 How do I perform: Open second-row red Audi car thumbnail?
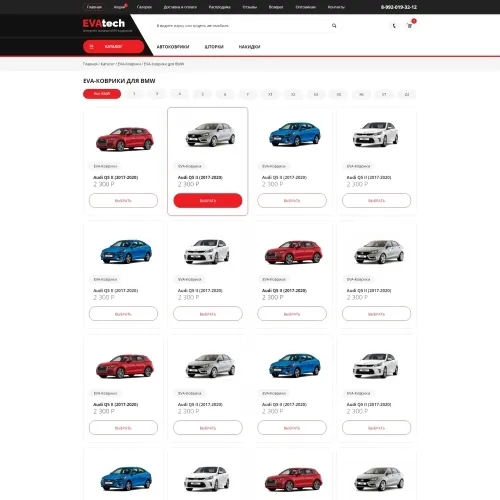coord(293,253)
